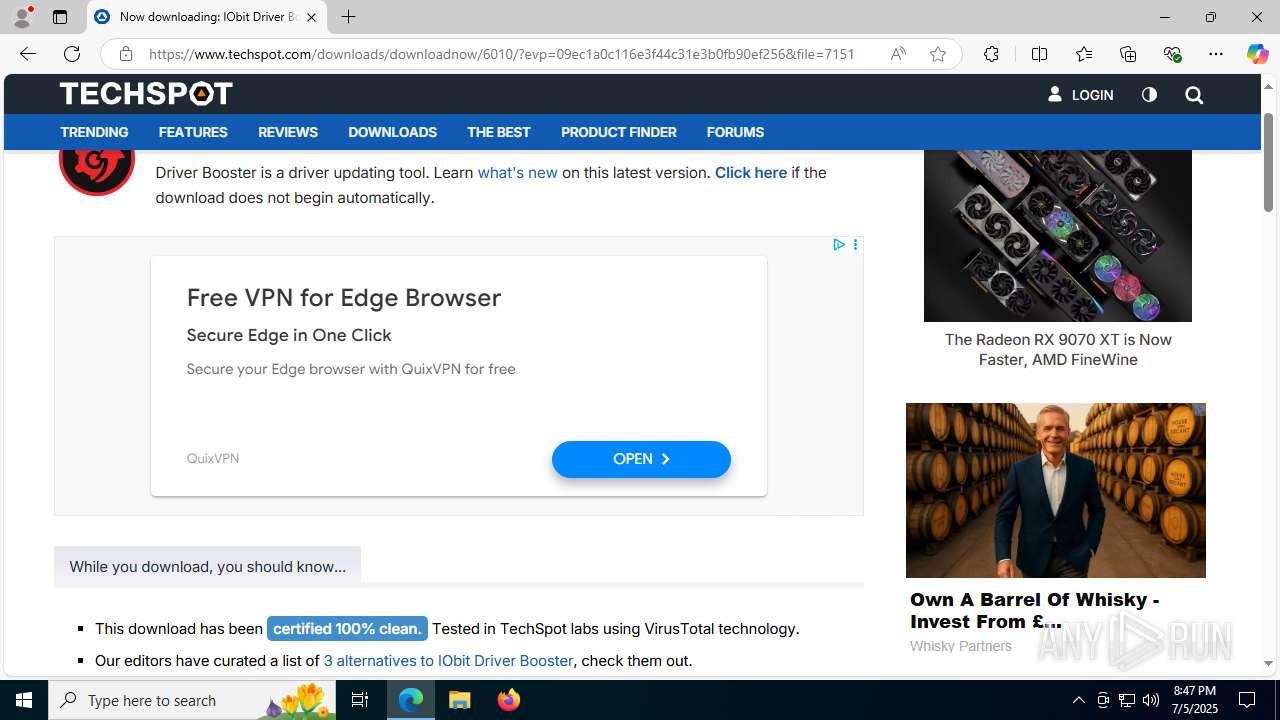Click the Whisky Partners sponsor label
1280x720 pixels.
coord(960,647)
